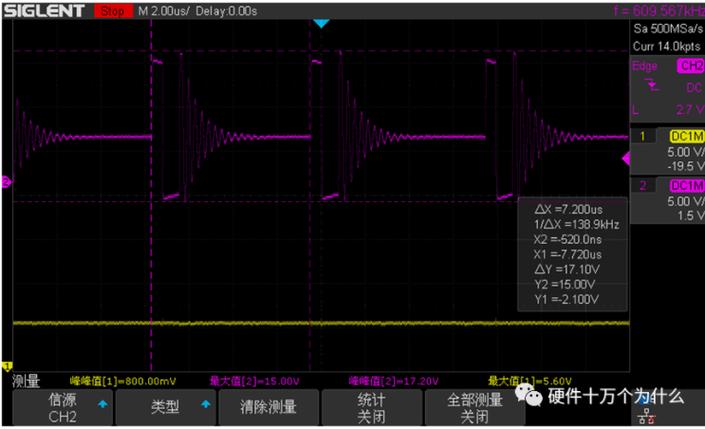Toggle the 统计 关闭 statistics softkey
Image resolution: width=705 pixels, height=429 pixels.
click(x=371, y=407)
